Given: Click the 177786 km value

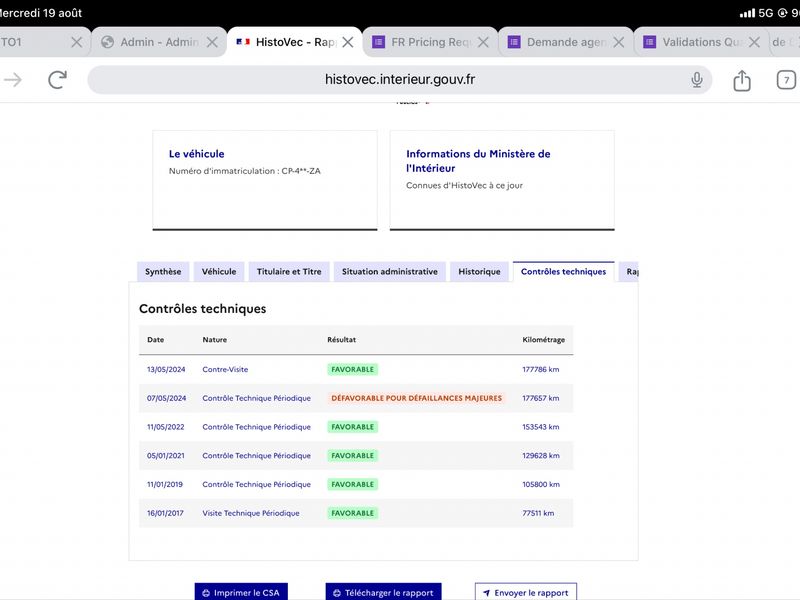Looking at the screenshot, I should click(x=540, y=369).
